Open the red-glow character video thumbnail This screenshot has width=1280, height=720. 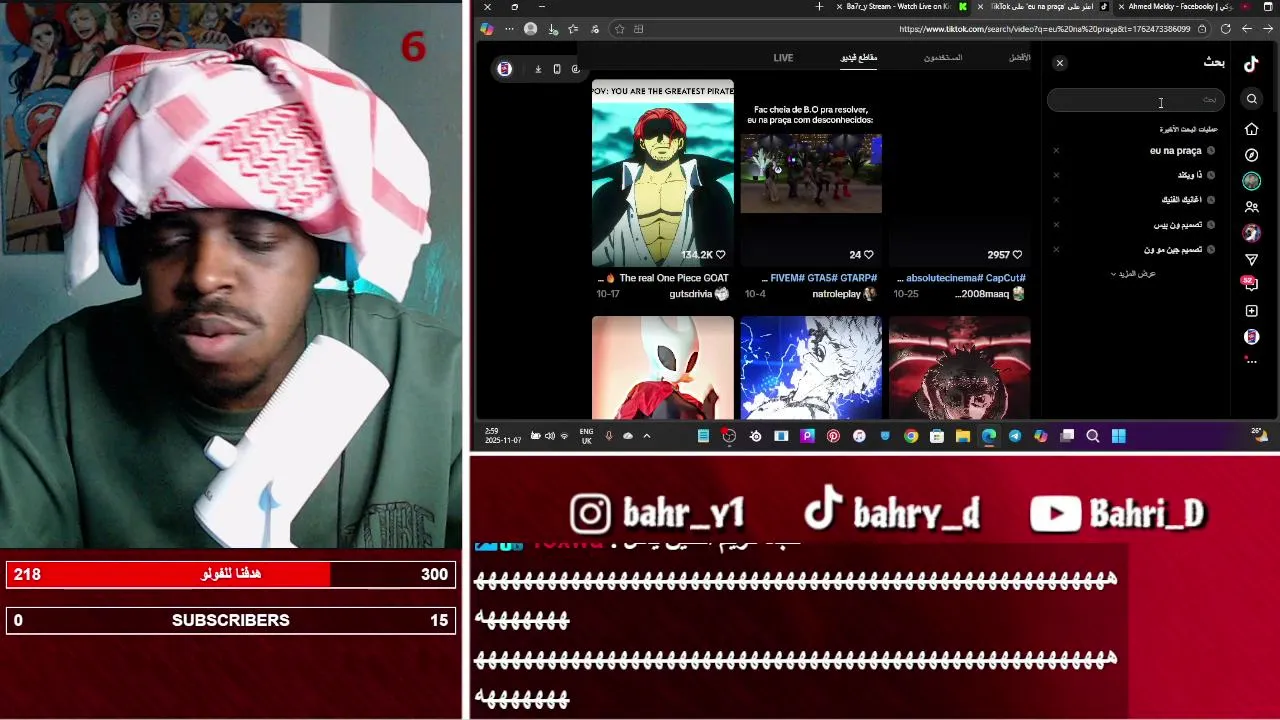pyautogui.click(x=959, y=368)
